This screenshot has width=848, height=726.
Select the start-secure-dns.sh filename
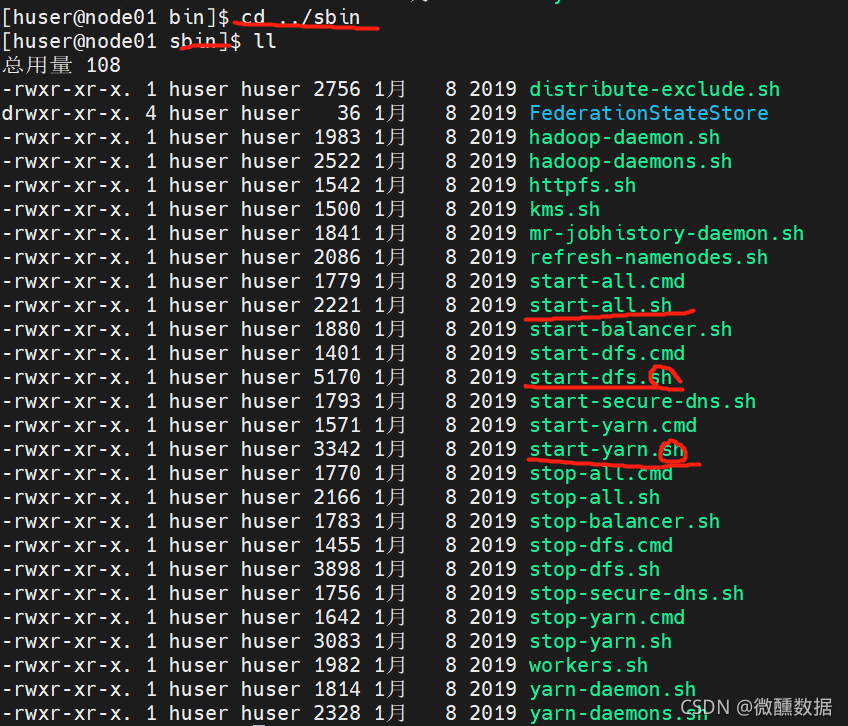[x=642, y=401]
